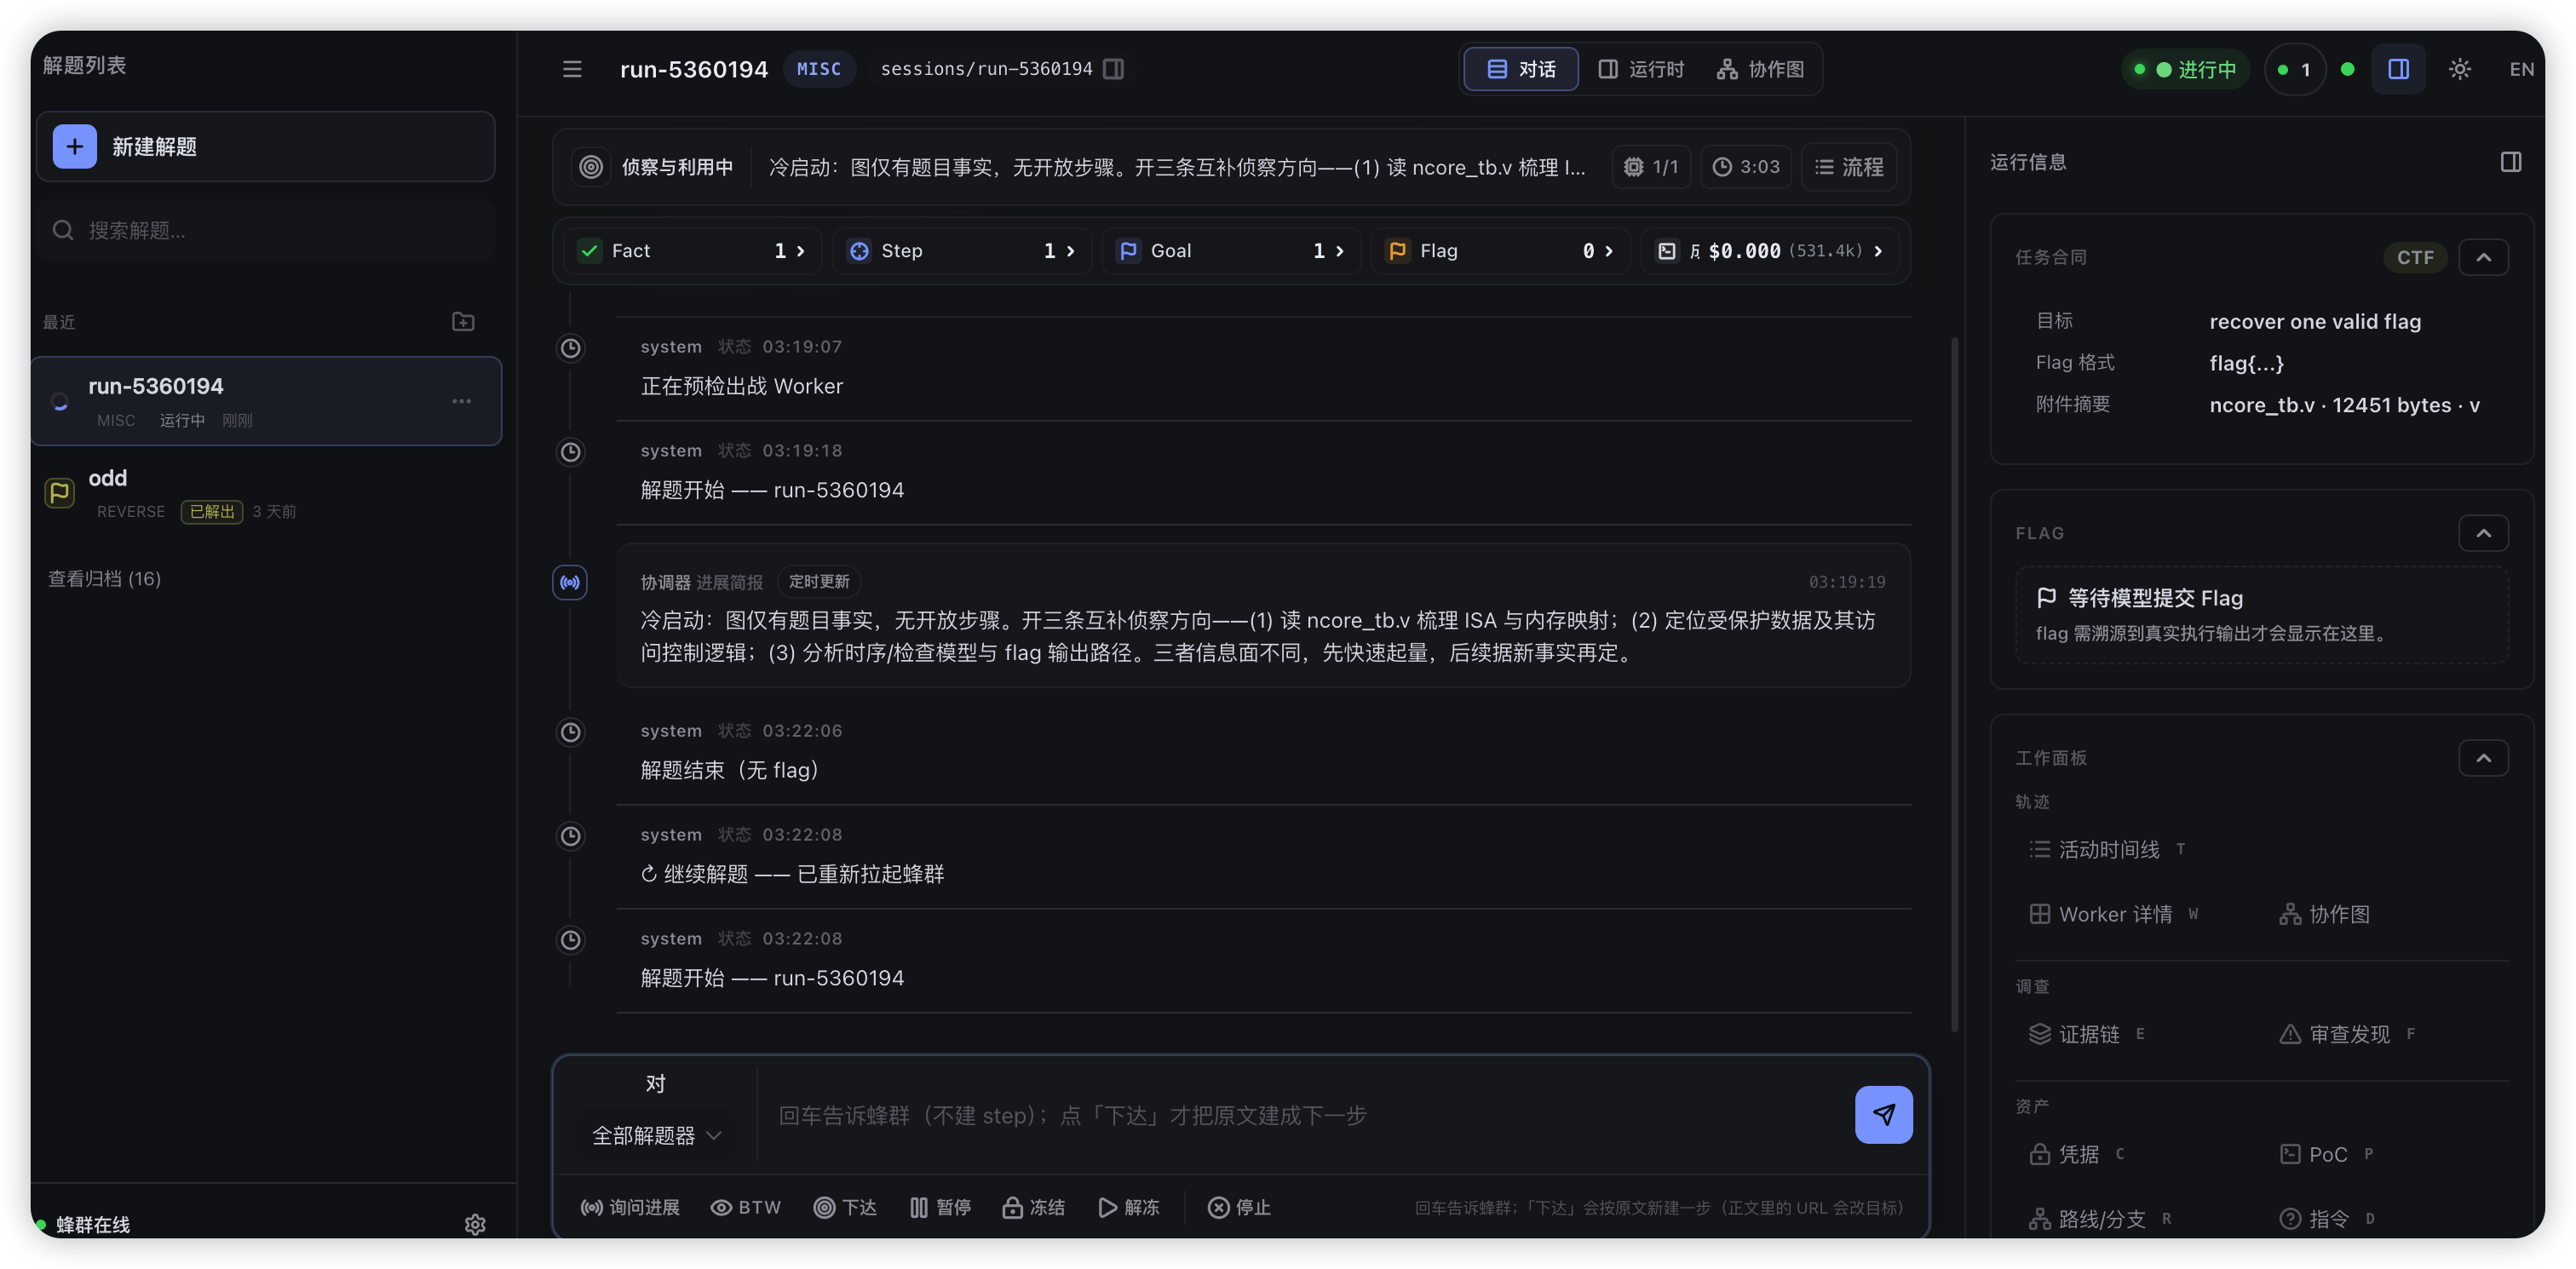Viewport: 2576px width, 1269px height.
Task: Open PoC under 资产
Action: [x=2327, y=1154]
